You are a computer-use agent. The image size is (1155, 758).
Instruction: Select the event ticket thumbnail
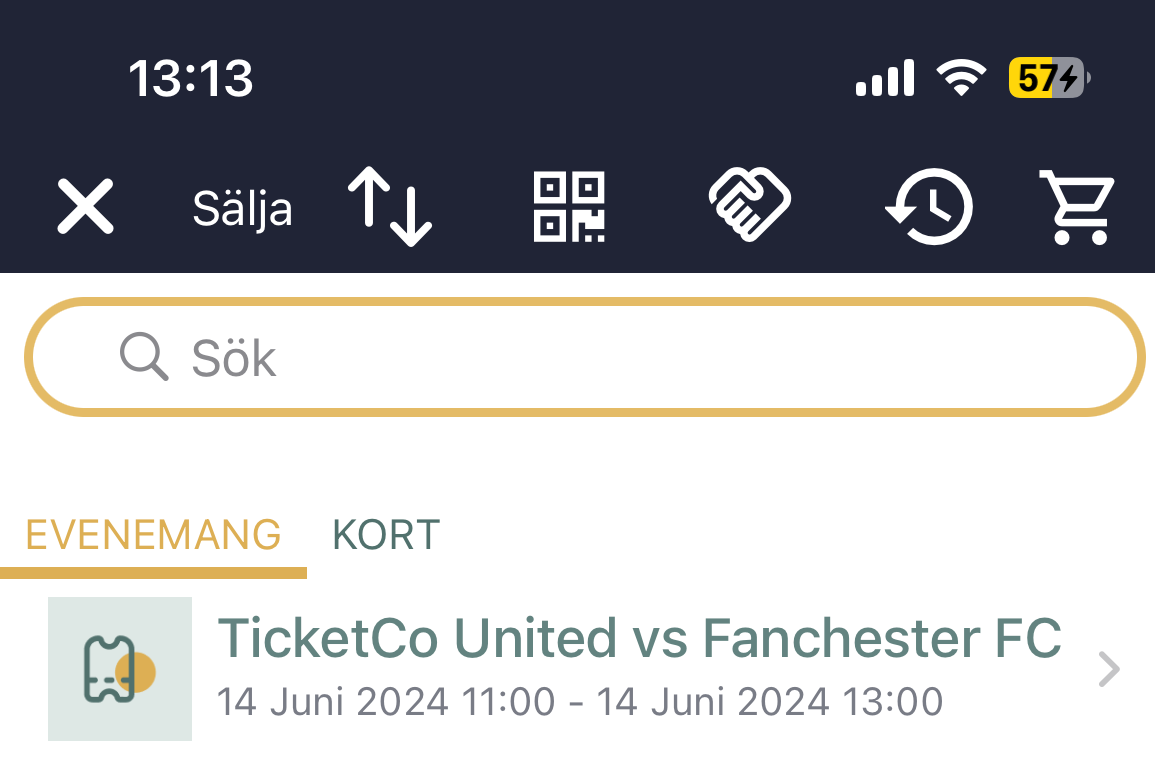(120, 669)
